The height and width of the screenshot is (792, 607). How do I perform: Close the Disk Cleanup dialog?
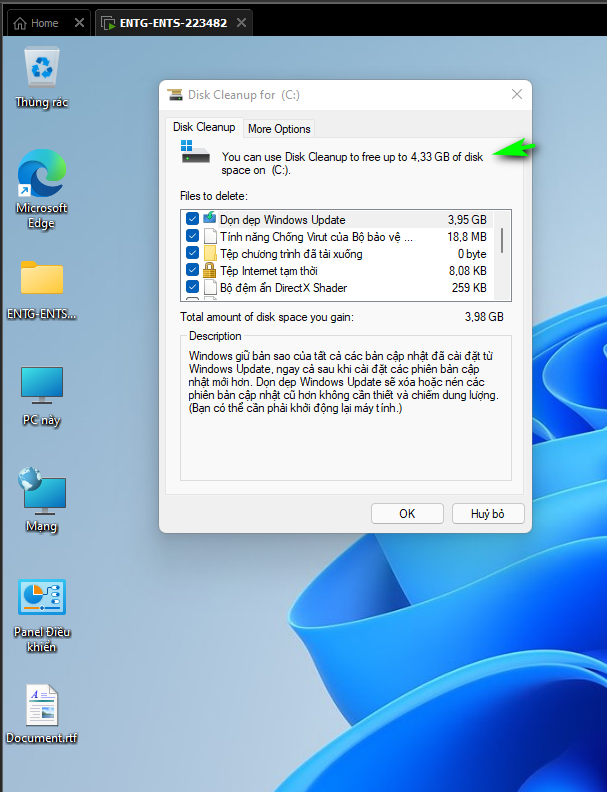click(517, 94)
